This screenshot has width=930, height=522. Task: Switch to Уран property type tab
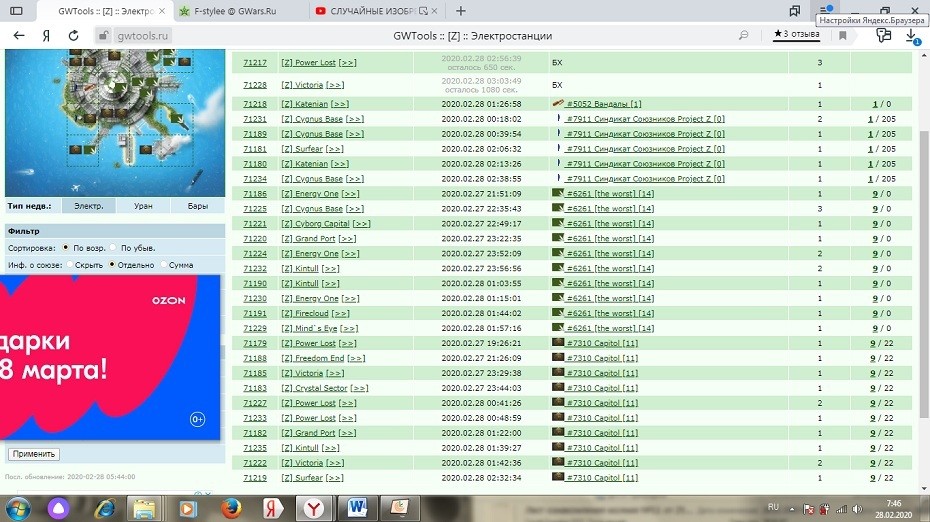(x=143, y=206)
